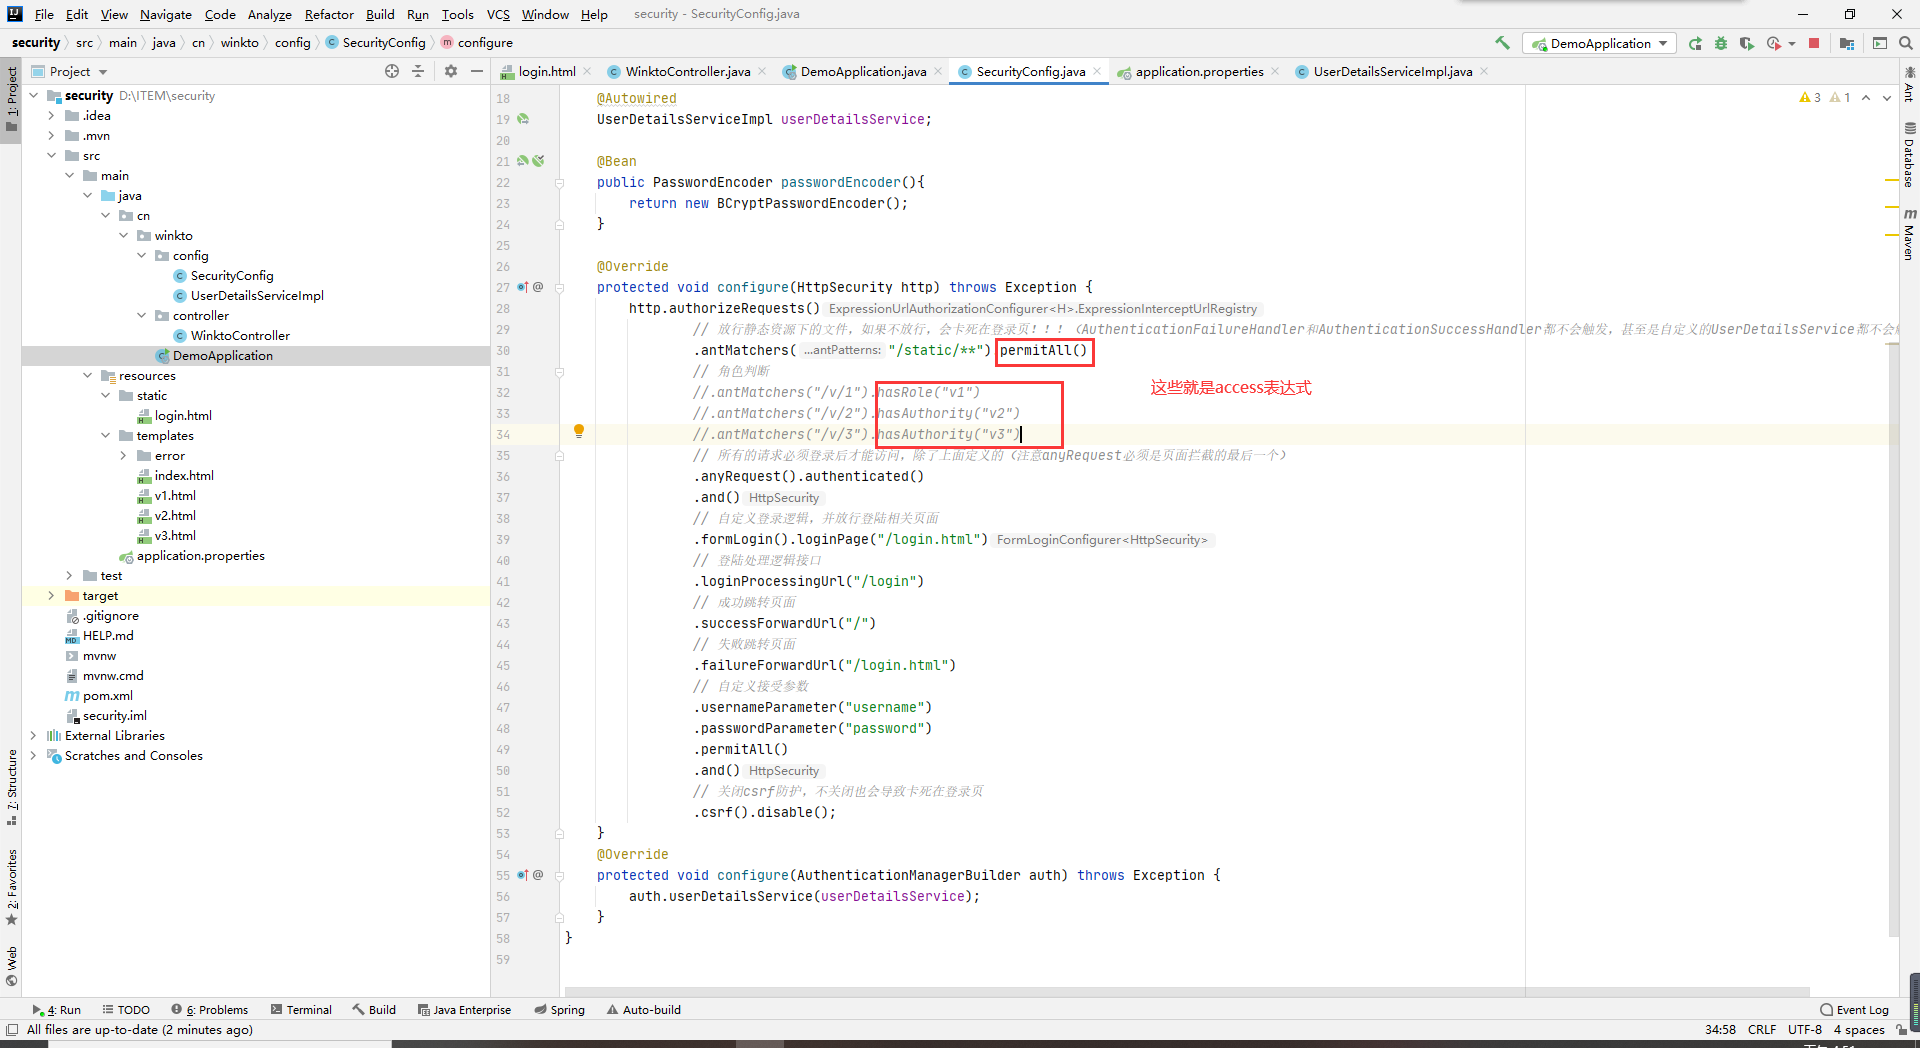Open the DemoApplication run configuration dropdown
Image resolution: width=1920 pixels, height=1048 pixels.
coord(1600,43)
